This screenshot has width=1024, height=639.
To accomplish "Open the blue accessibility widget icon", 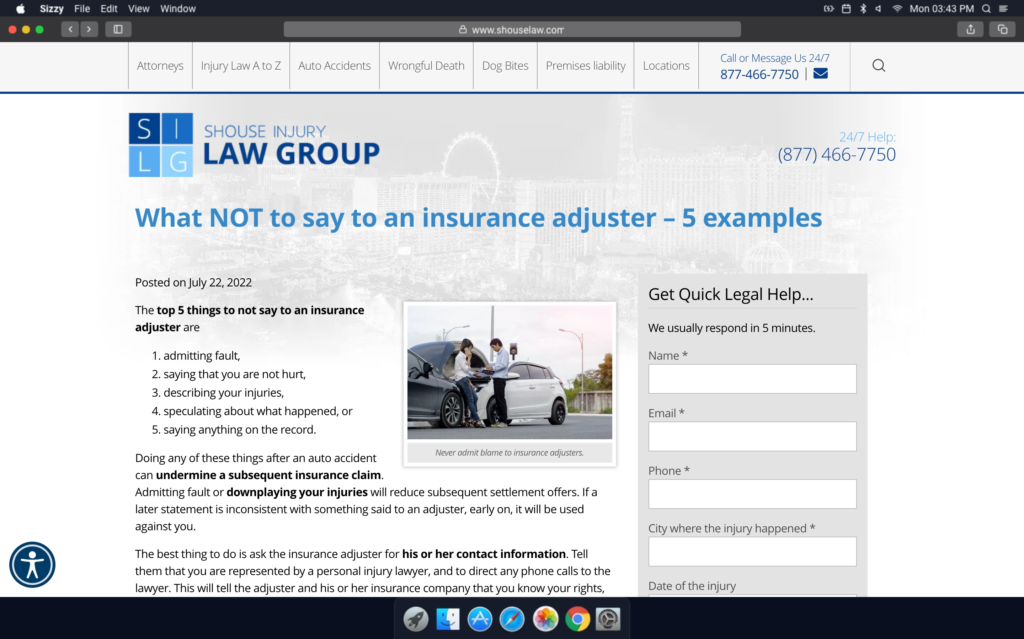I will click(32, 565).
